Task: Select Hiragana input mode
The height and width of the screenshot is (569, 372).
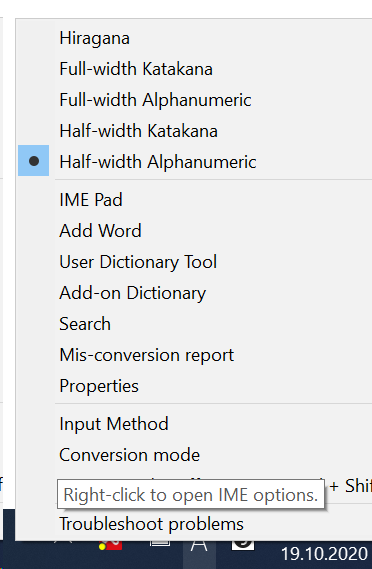Action: pos(94,38)
